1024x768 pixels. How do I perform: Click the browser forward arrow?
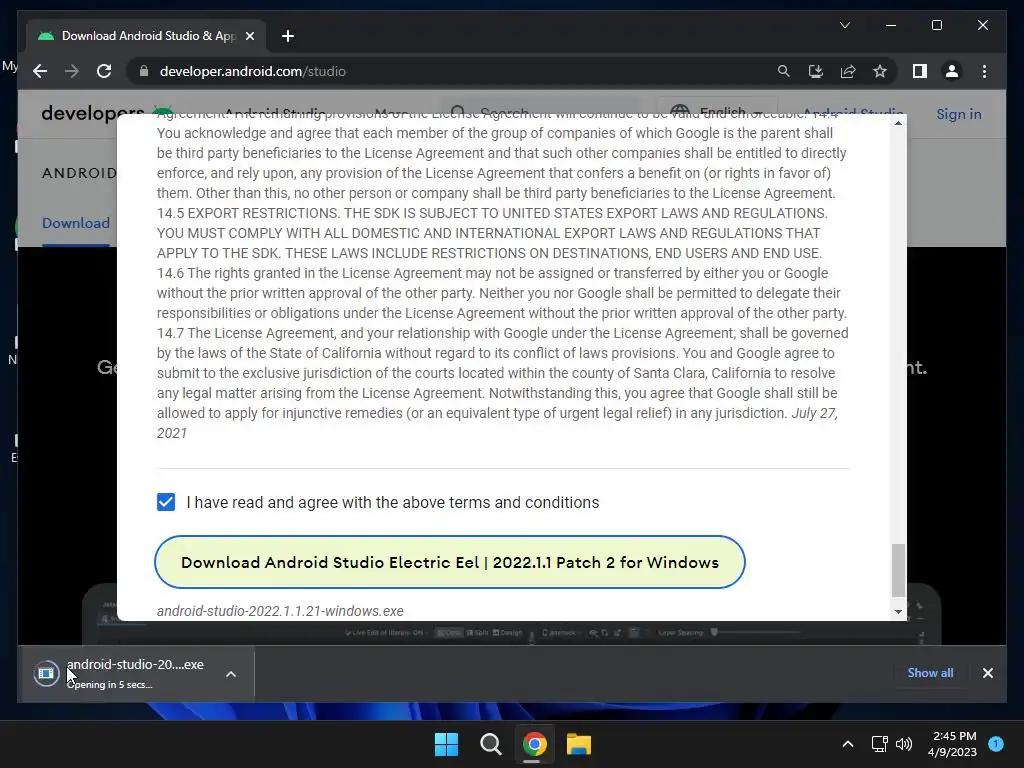(72, 71)
